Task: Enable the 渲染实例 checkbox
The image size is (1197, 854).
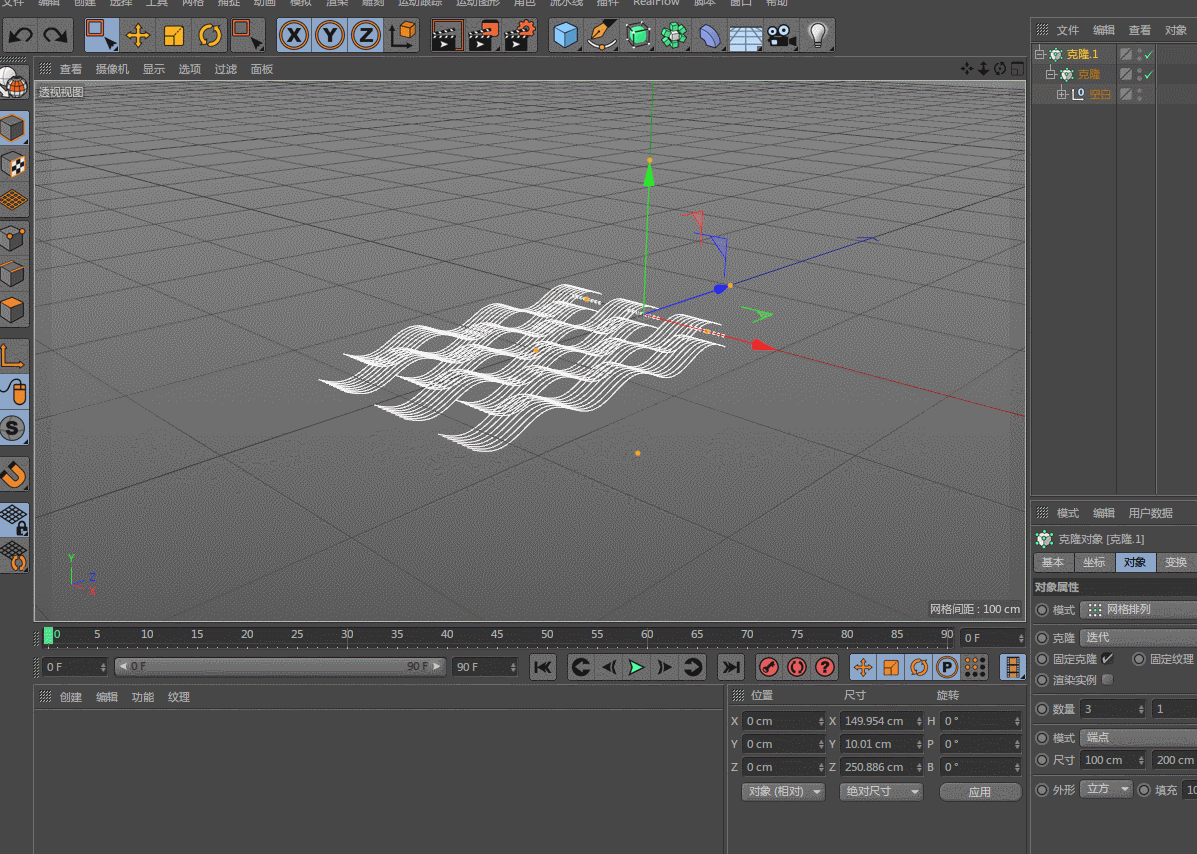Action: (x=1107, y=680)
